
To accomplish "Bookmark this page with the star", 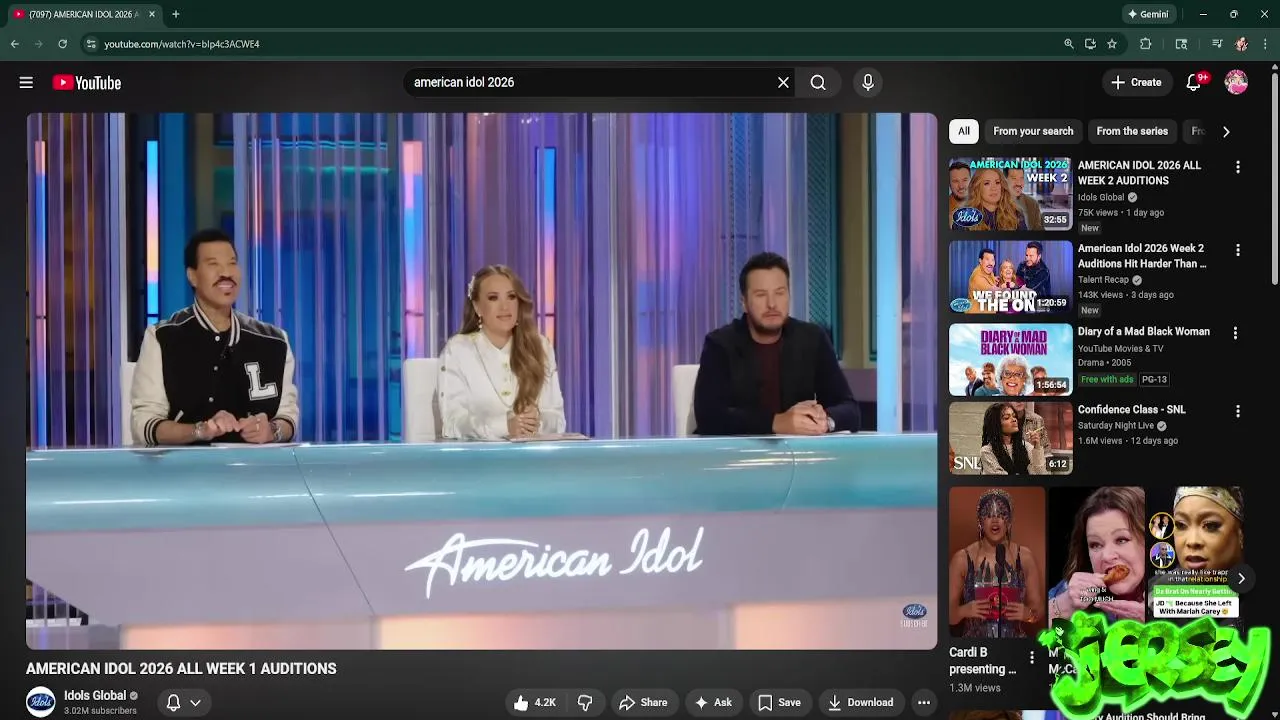I will click(x=1112, y=44).
